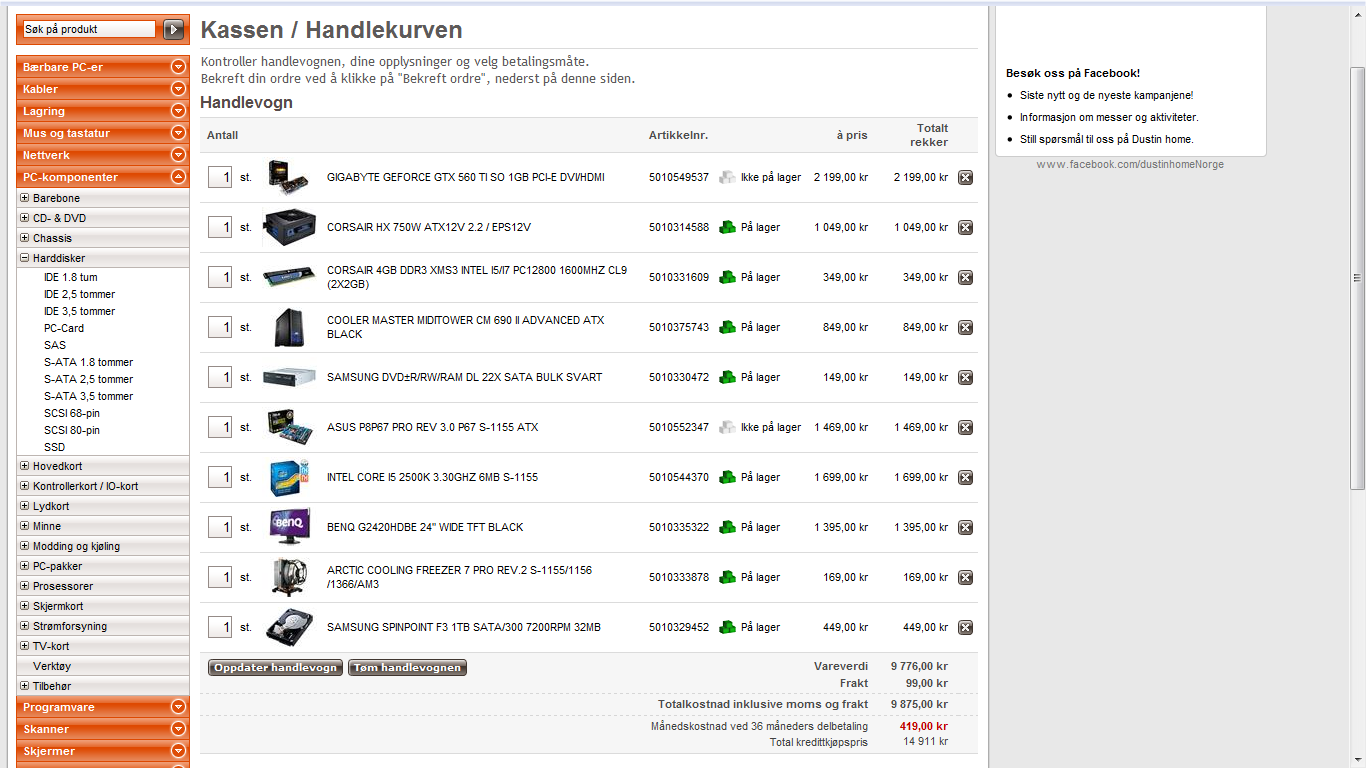Expand the Nettverk category
Image resolution: width=1366 pixels, height=768 pixels.
click(x=178, y=155)
